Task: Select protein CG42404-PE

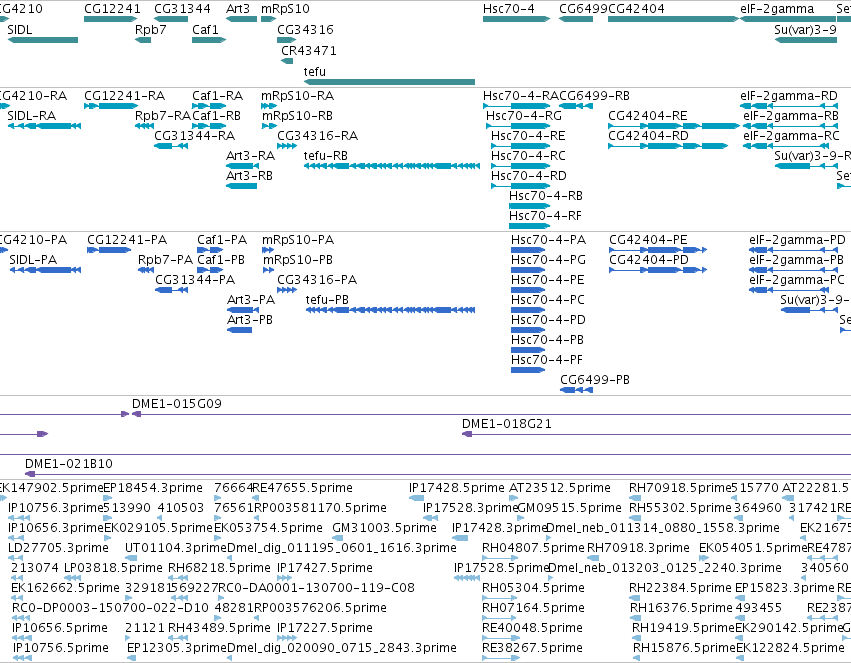Action: [x=658, y=250]
